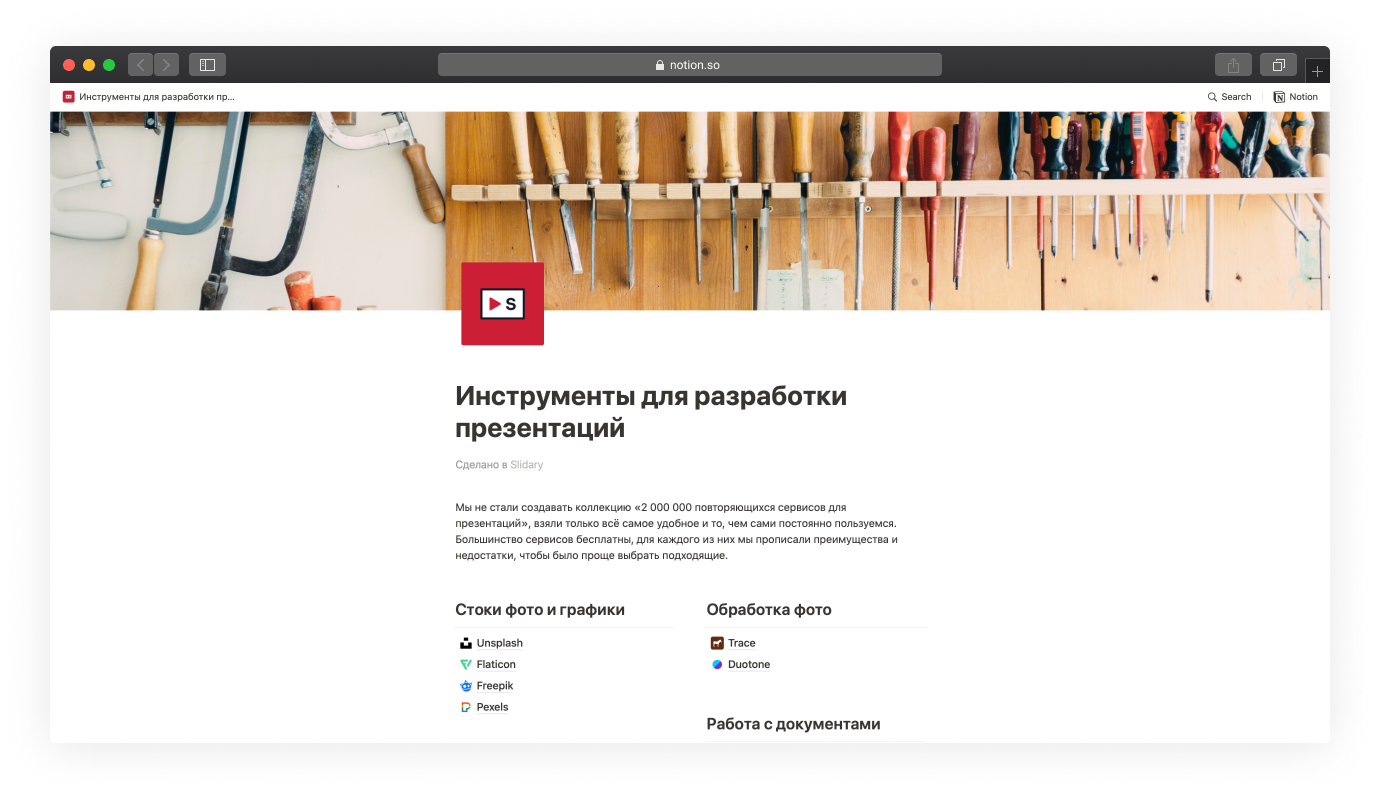
Task: Minimize window with yellow button
Action: click(x=89, y=65)
